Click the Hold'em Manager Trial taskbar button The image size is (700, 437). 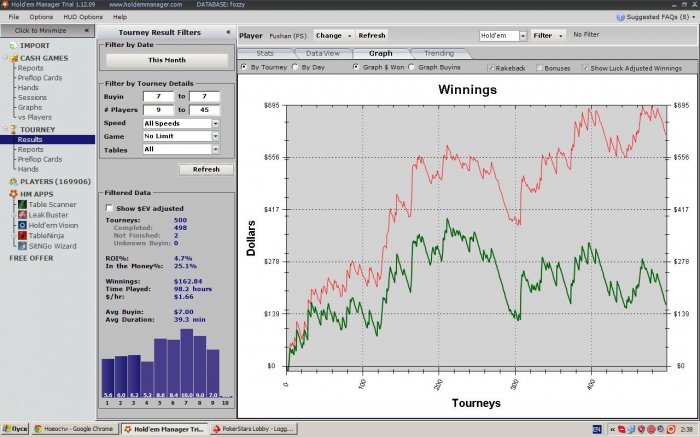(x=164, y=429)
